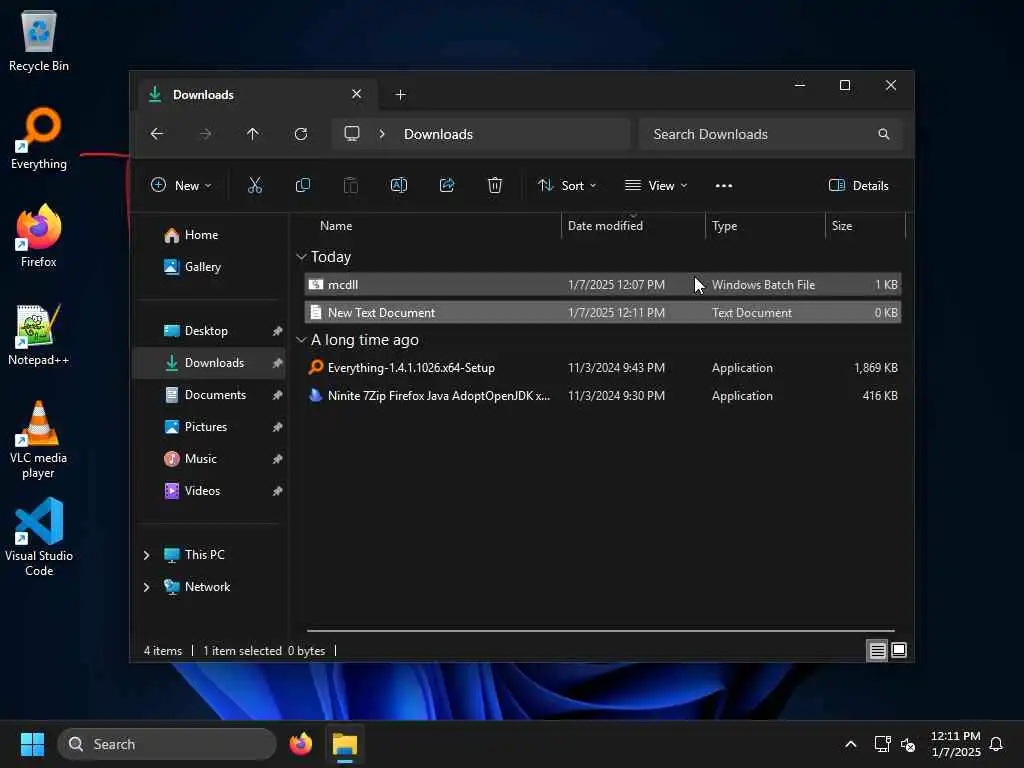Click File Explorer icon in taskbar
The image size is (1024, 768).
[345, 744]
